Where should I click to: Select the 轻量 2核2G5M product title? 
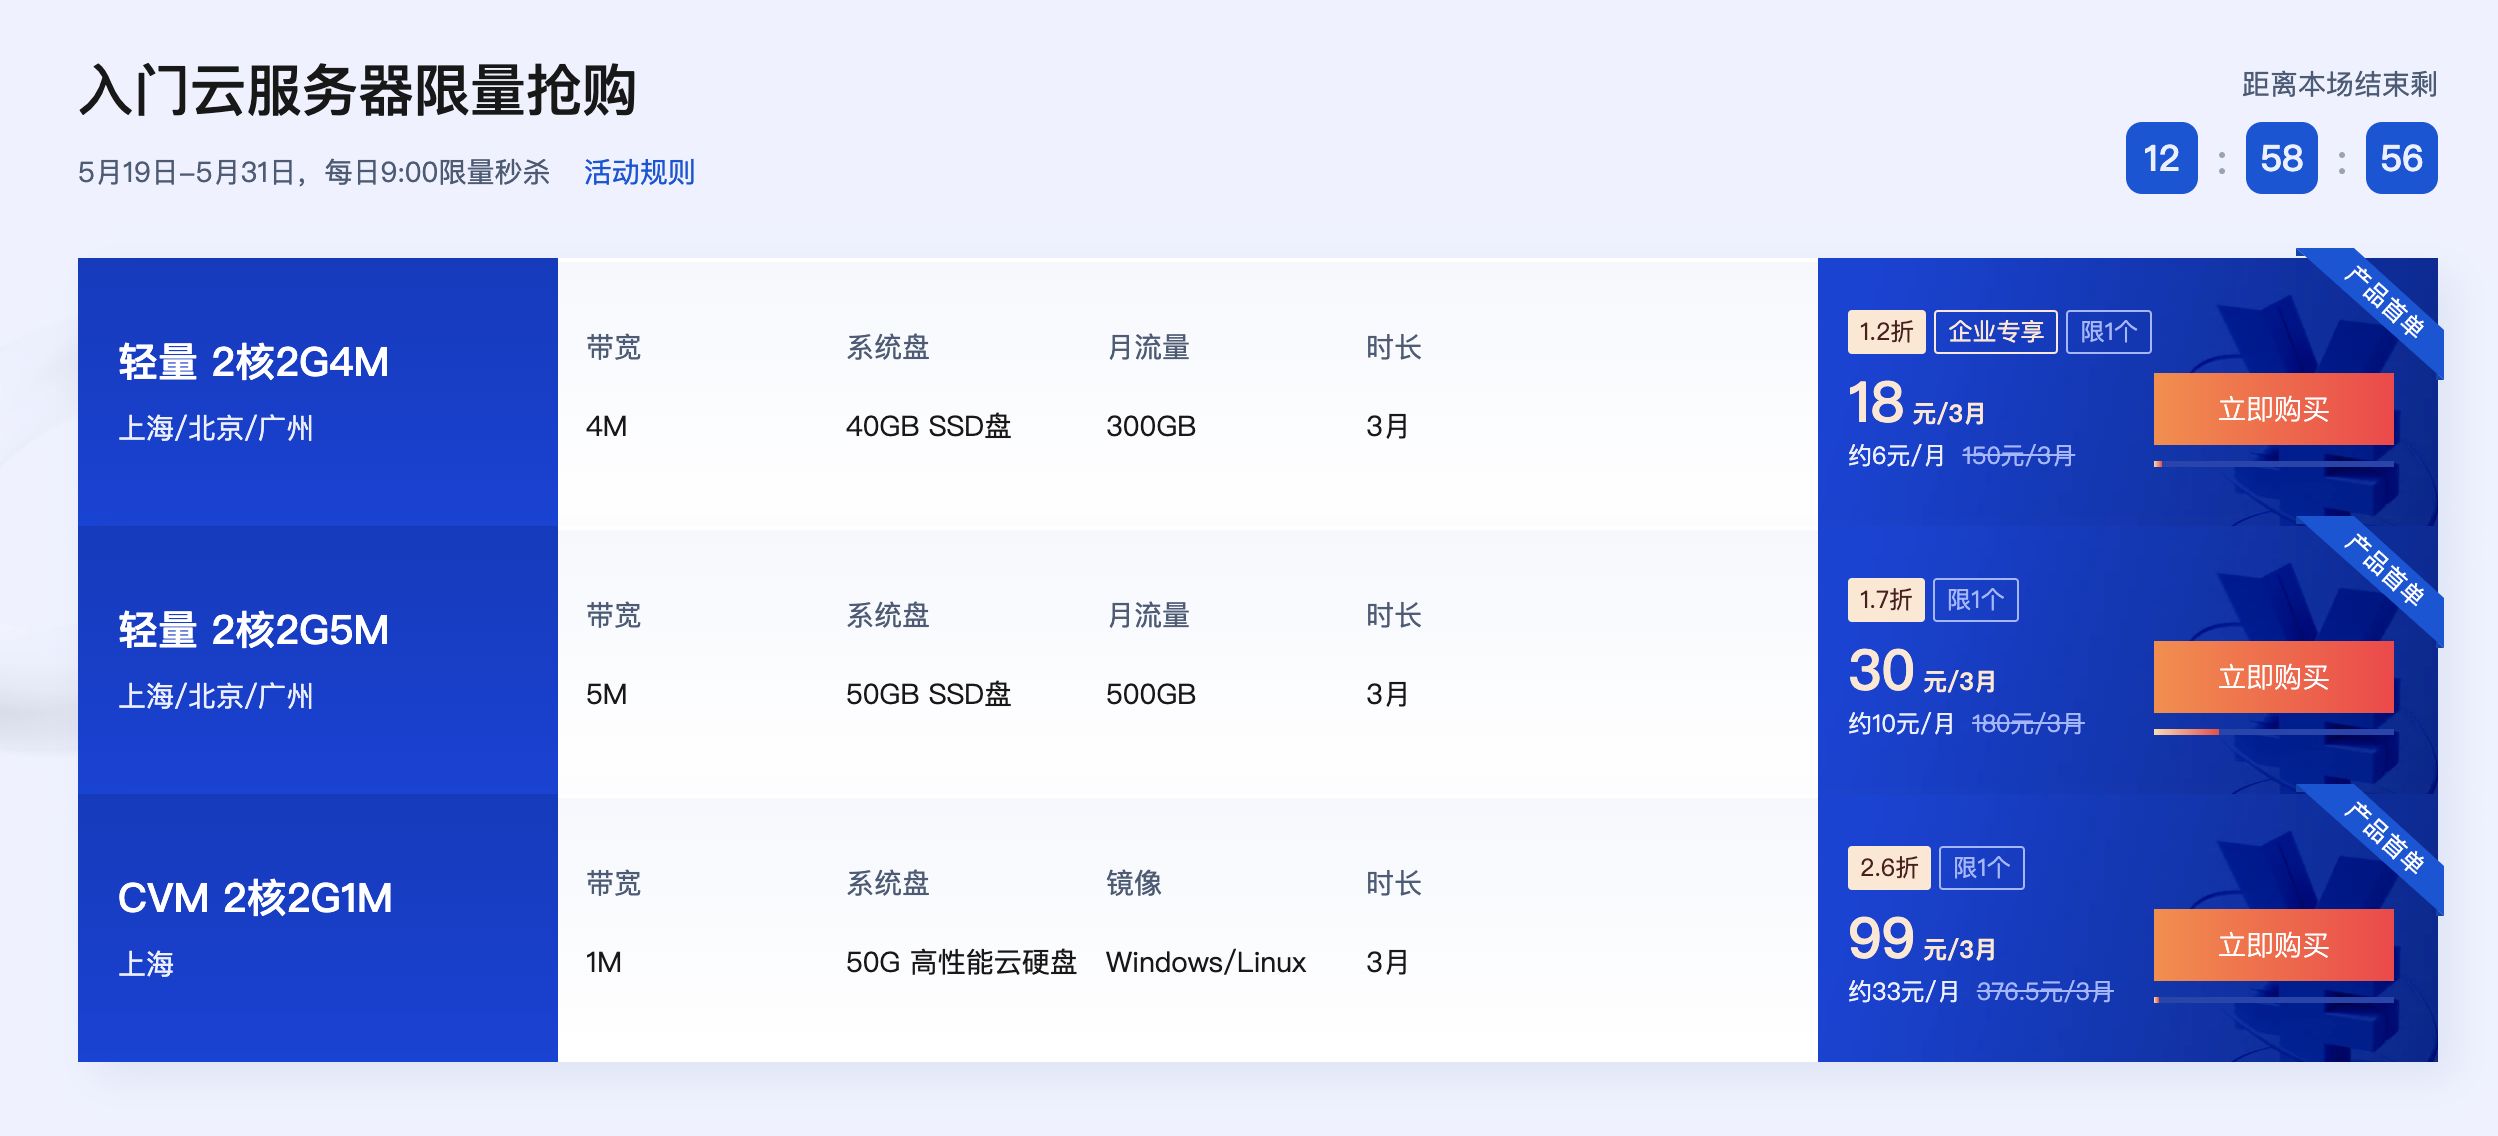click(254, 630)
